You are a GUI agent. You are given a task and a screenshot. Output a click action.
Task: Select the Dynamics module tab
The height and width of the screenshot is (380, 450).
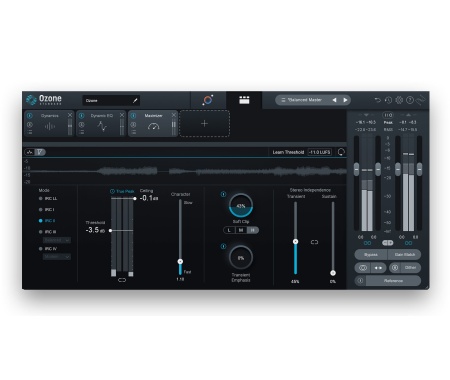49,123
